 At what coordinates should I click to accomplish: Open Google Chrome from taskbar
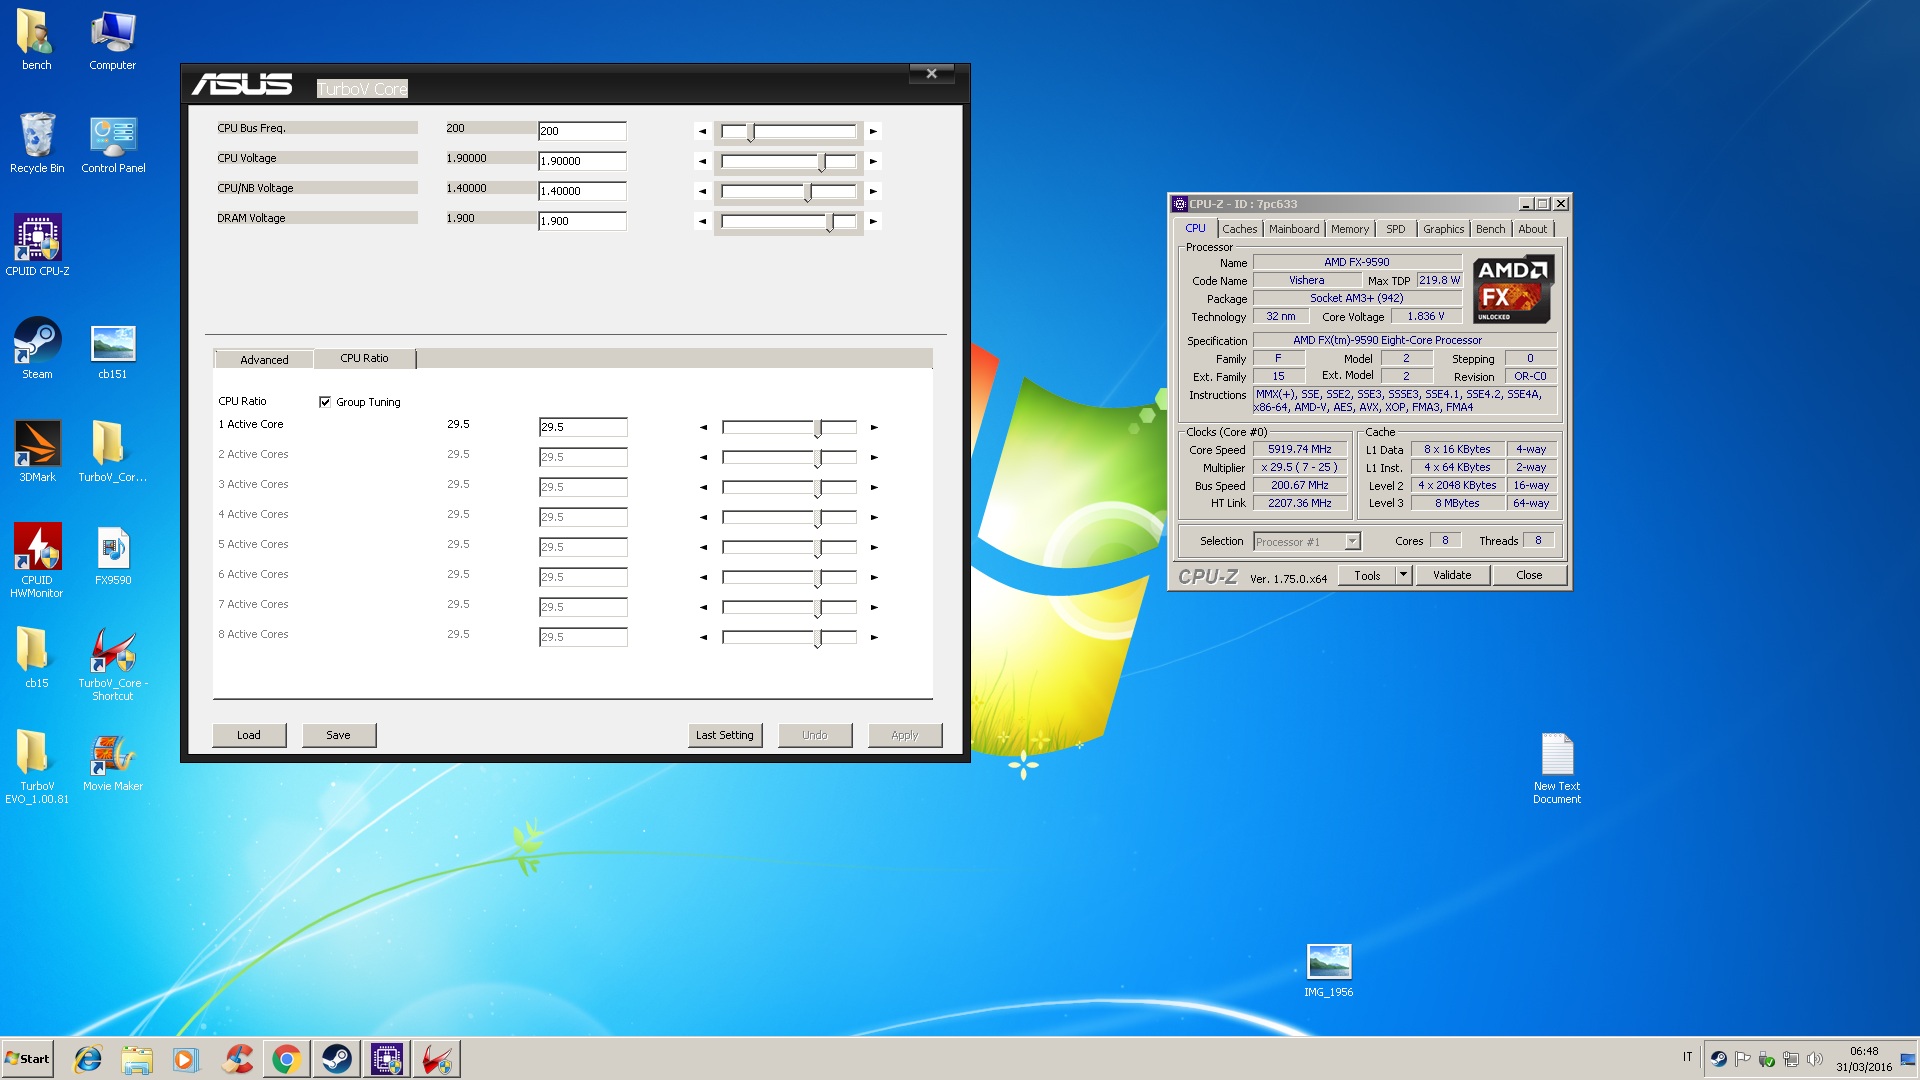coord(287,1059)
